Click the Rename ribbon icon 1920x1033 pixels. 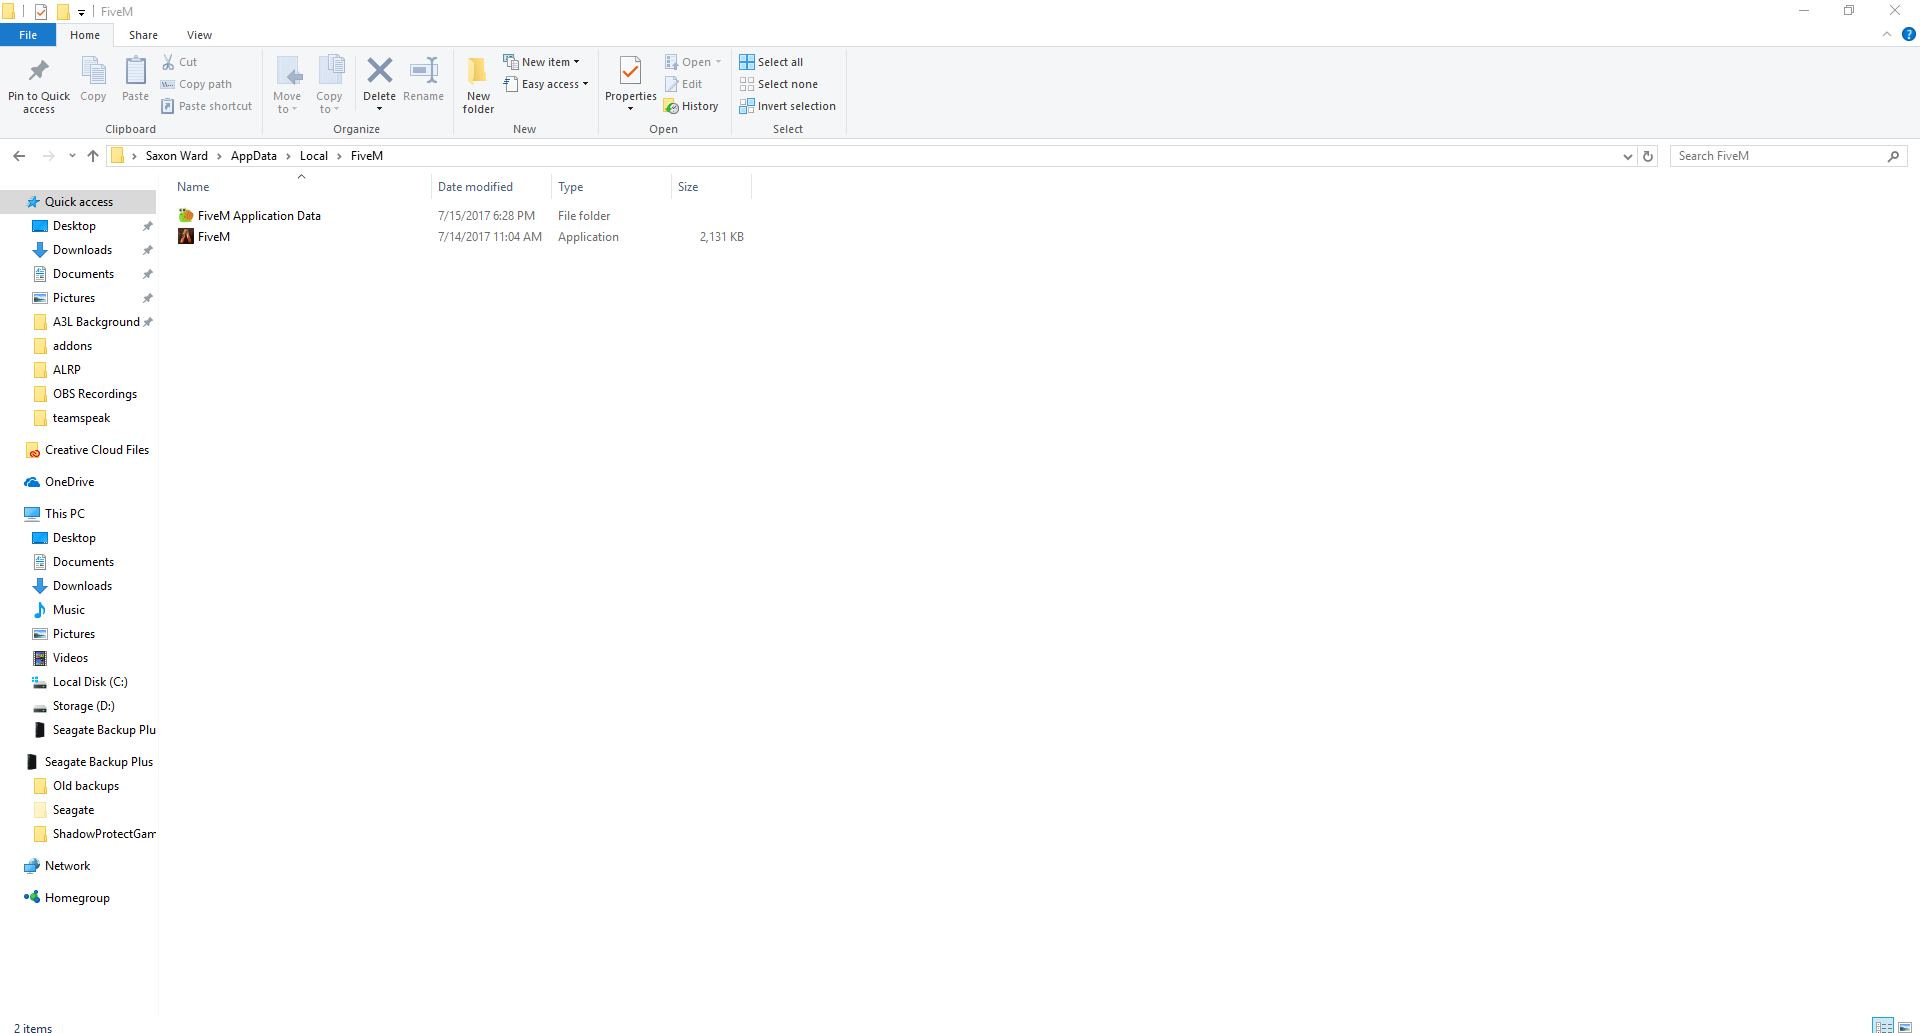click(424, 70)
